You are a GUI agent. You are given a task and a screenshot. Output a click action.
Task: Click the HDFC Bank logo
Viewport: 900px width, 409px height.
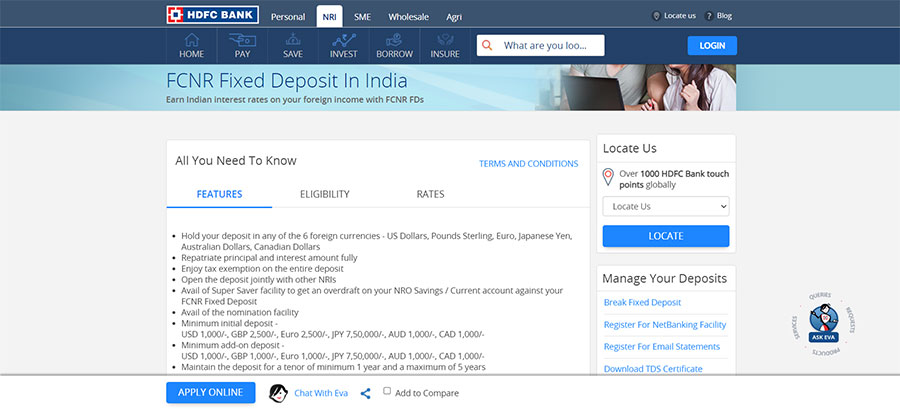pos(212,15)
